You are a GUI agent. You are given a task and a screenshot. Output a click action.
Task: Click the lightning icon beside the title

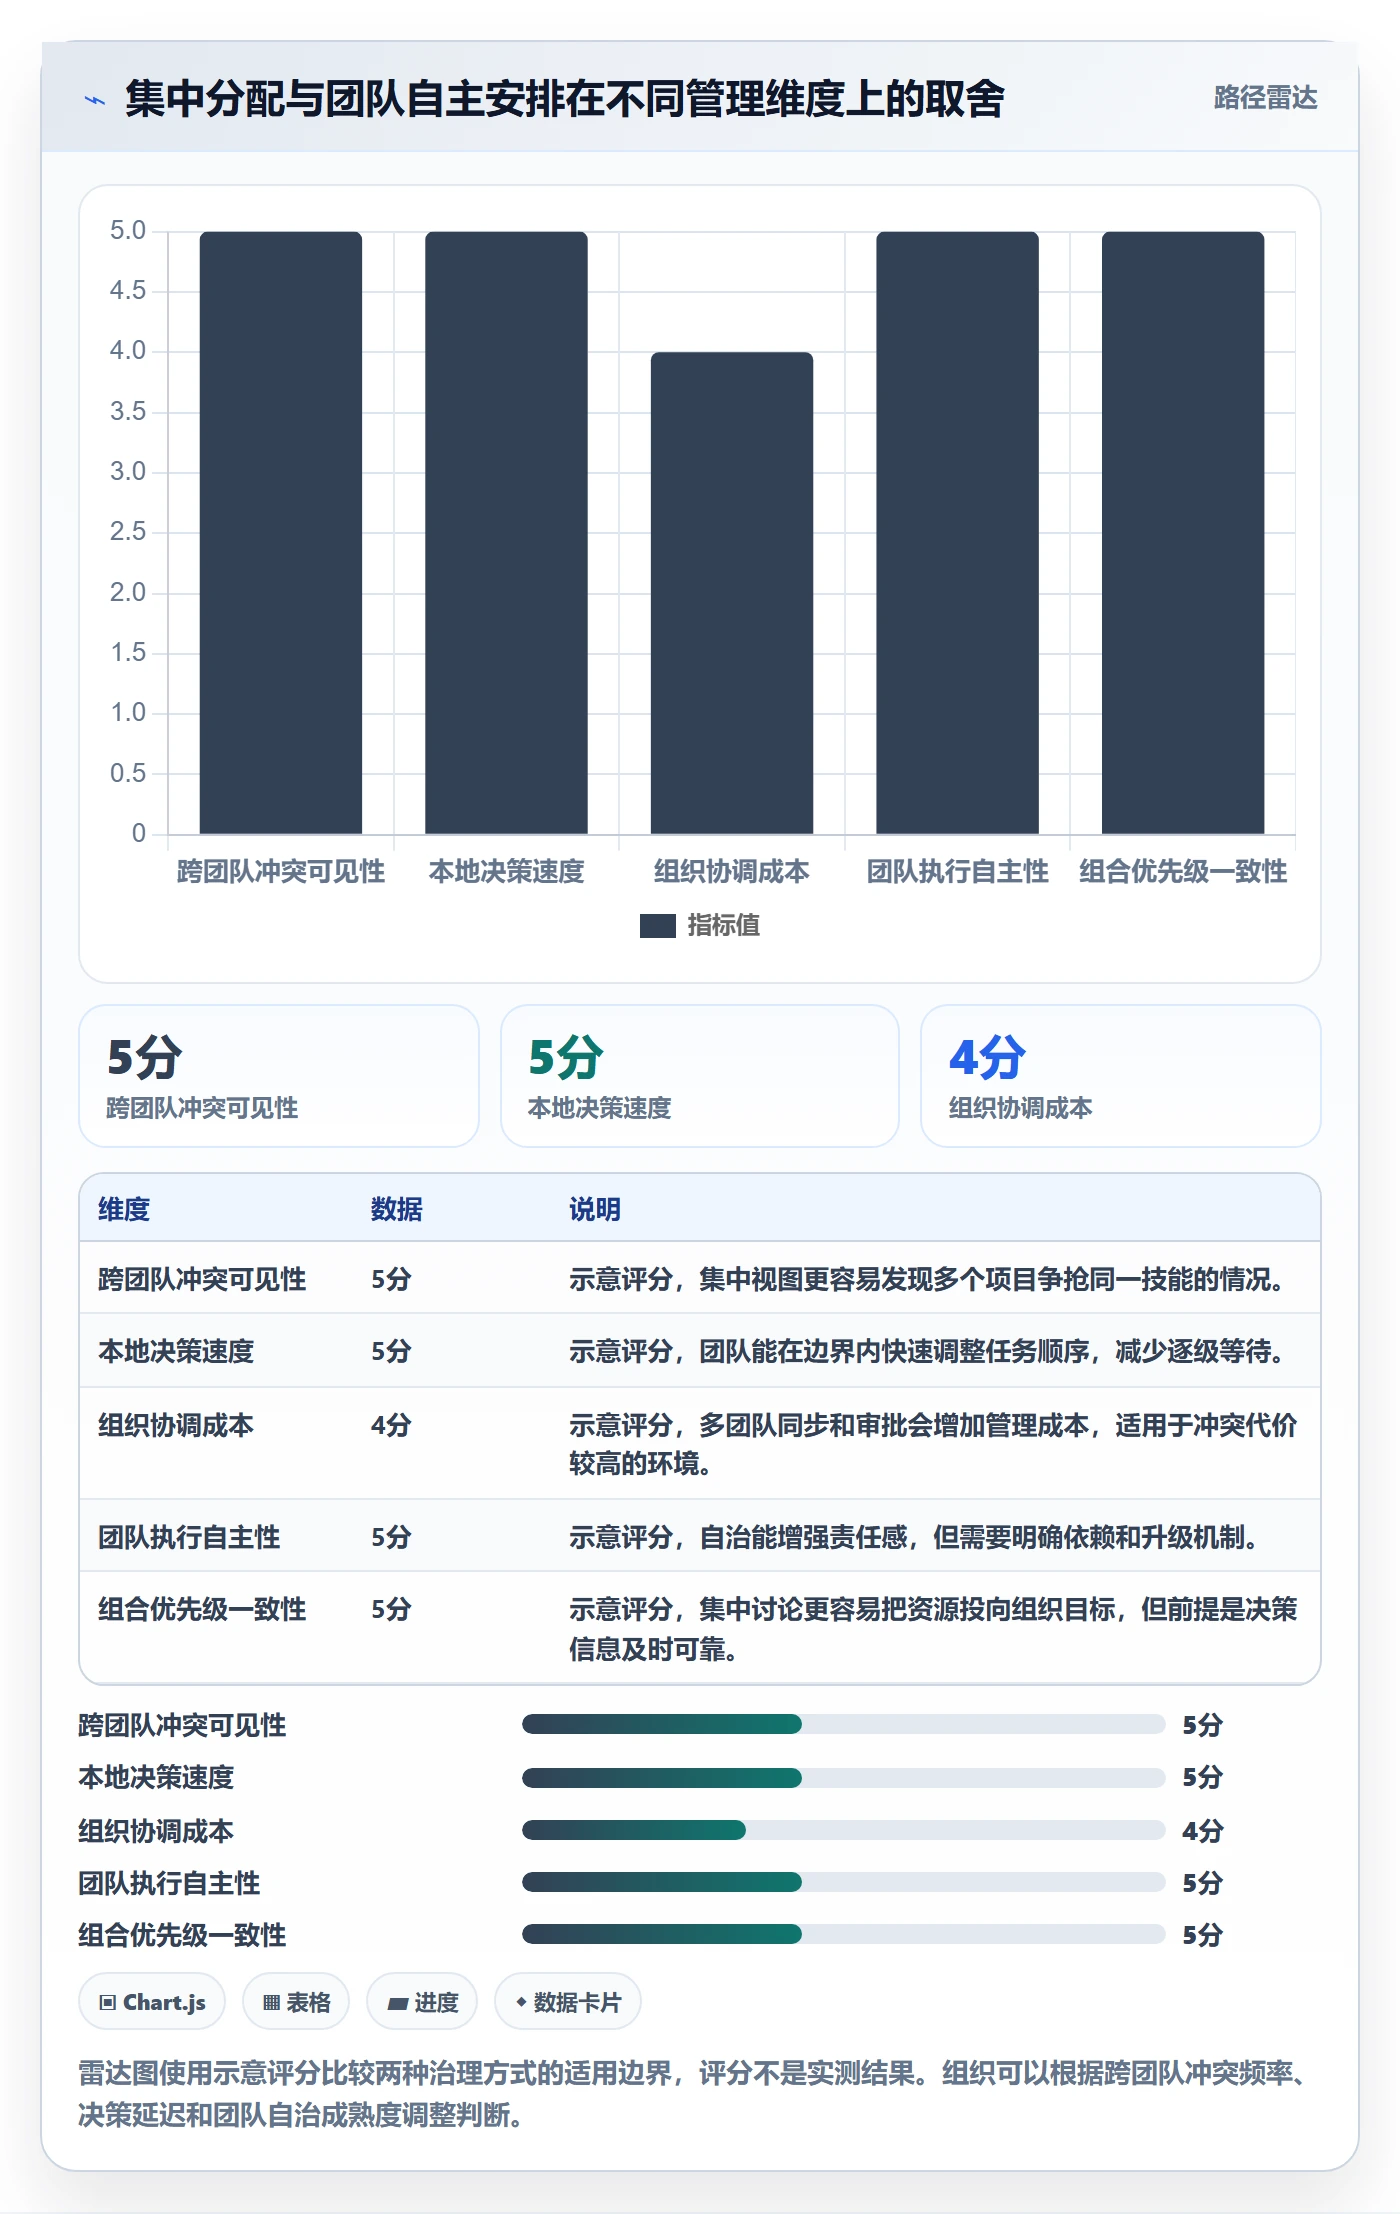(95, 100)
